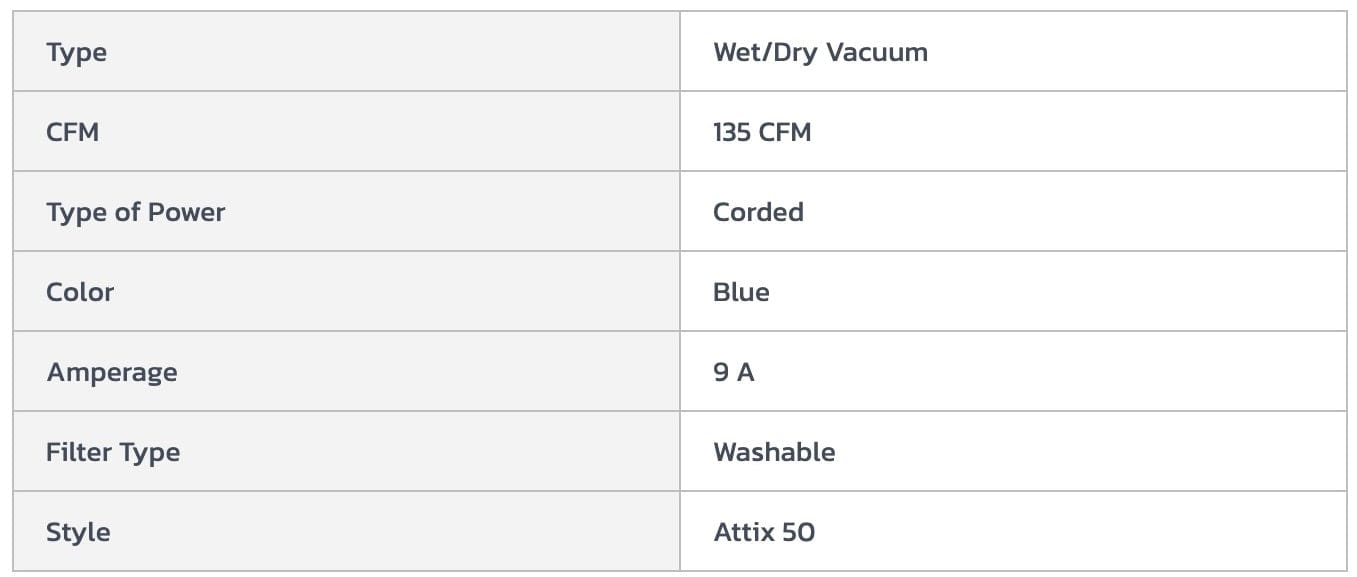Click the "Type" label cell
The height and width of the screenshot is (577, 1357).
tap(76, 52)
